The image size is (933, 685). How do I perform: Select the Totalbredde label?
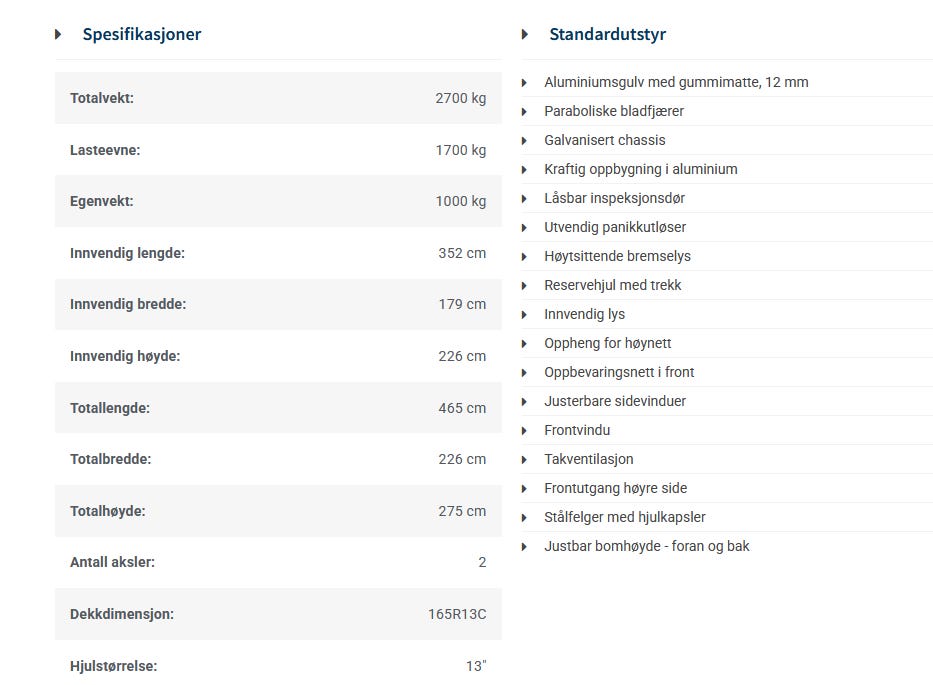[x=111, y=459]
